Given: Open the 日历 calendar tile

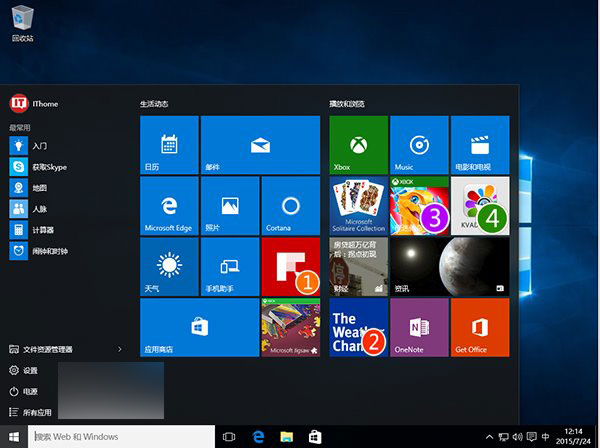Looking at the screenshot, I should point(169,145).
